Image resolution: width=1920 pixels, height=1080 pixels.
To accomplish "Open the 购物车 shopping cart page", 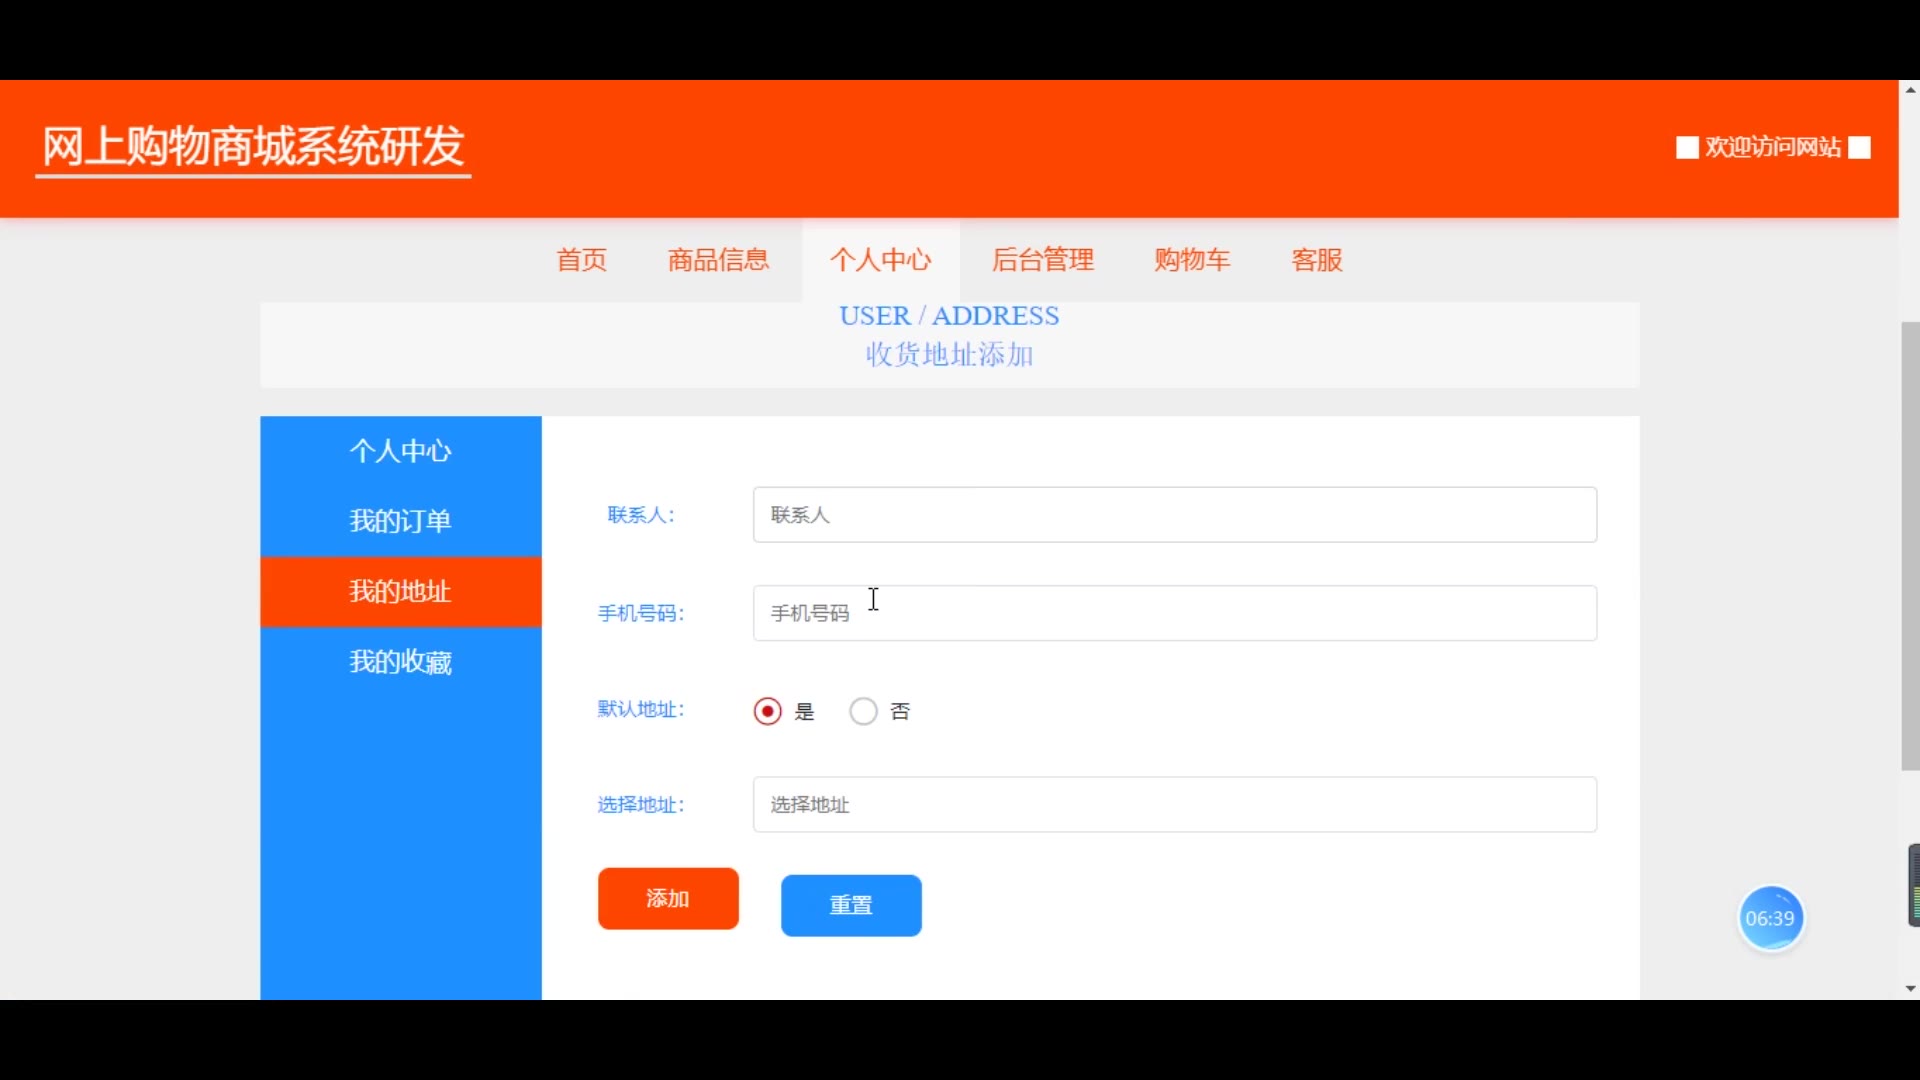I will [1192, 260].
